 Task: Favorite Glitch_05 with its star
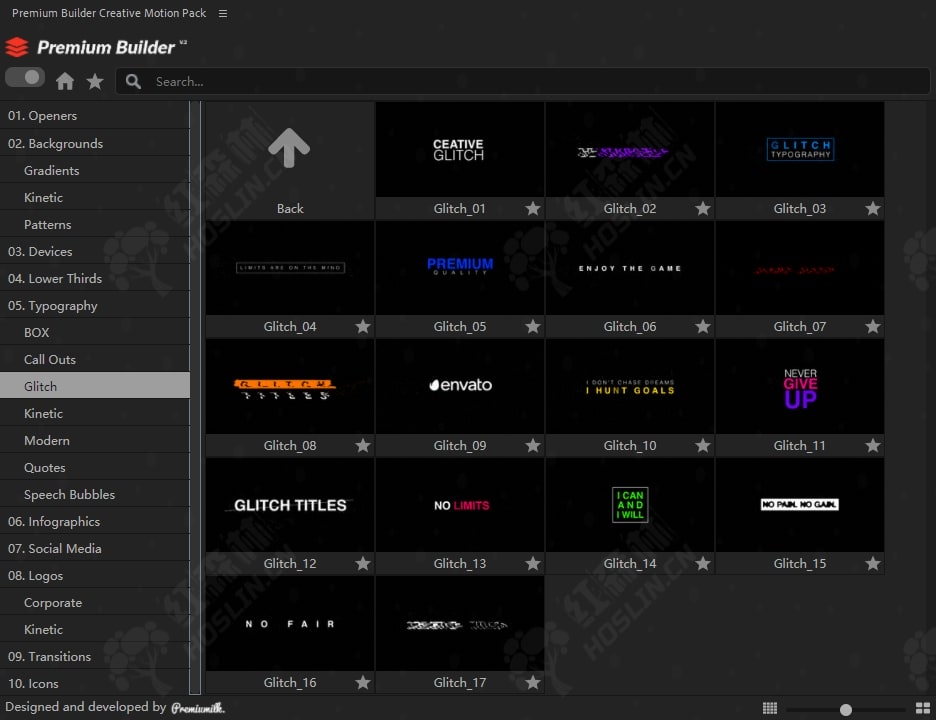coord(533,327)
